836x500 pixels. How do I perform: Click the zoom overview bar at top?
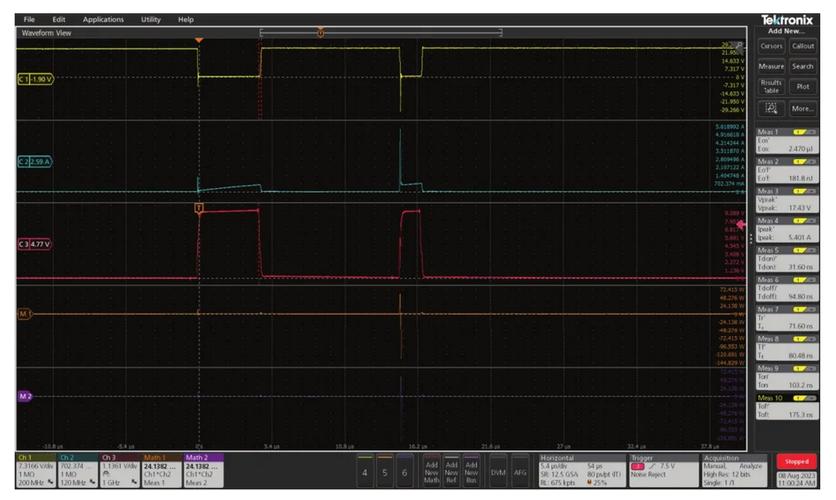pos(381,33)
